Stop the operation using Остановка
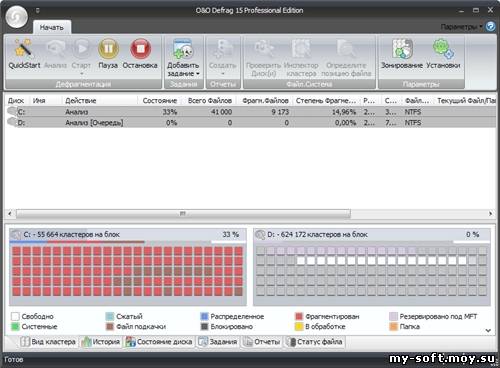 click(140, 49)
